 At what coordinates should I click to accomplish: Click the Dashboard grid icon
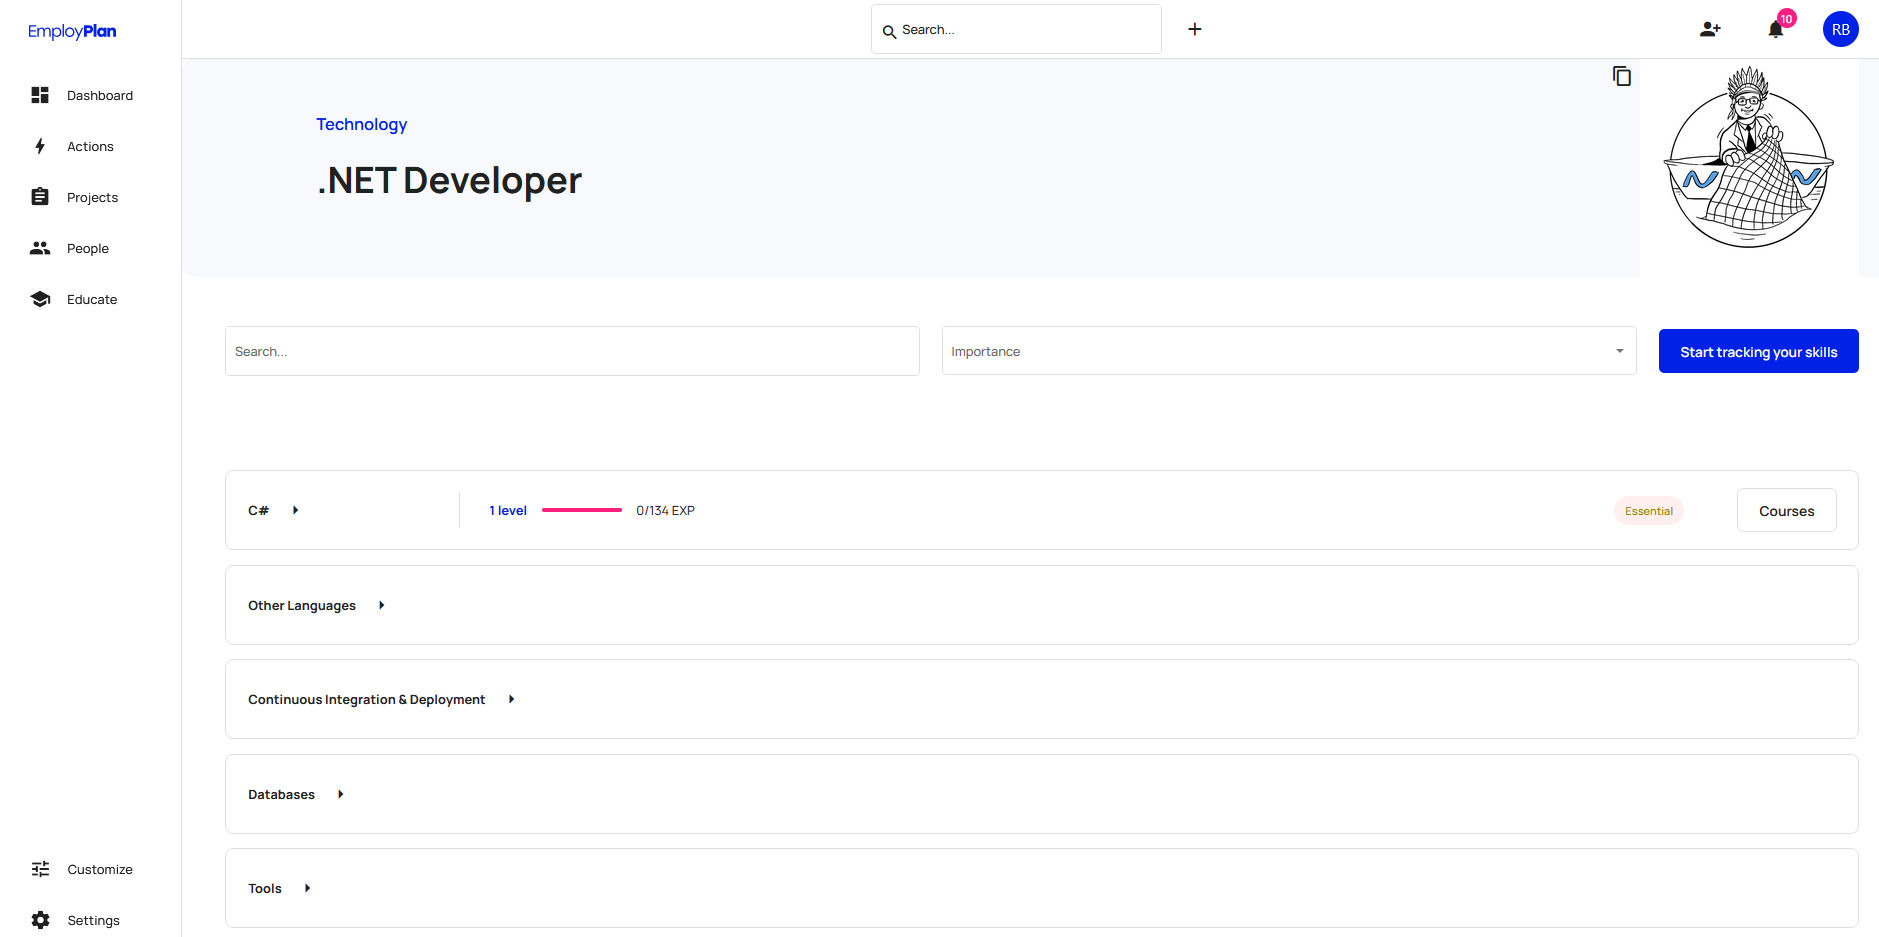(40, 95)
